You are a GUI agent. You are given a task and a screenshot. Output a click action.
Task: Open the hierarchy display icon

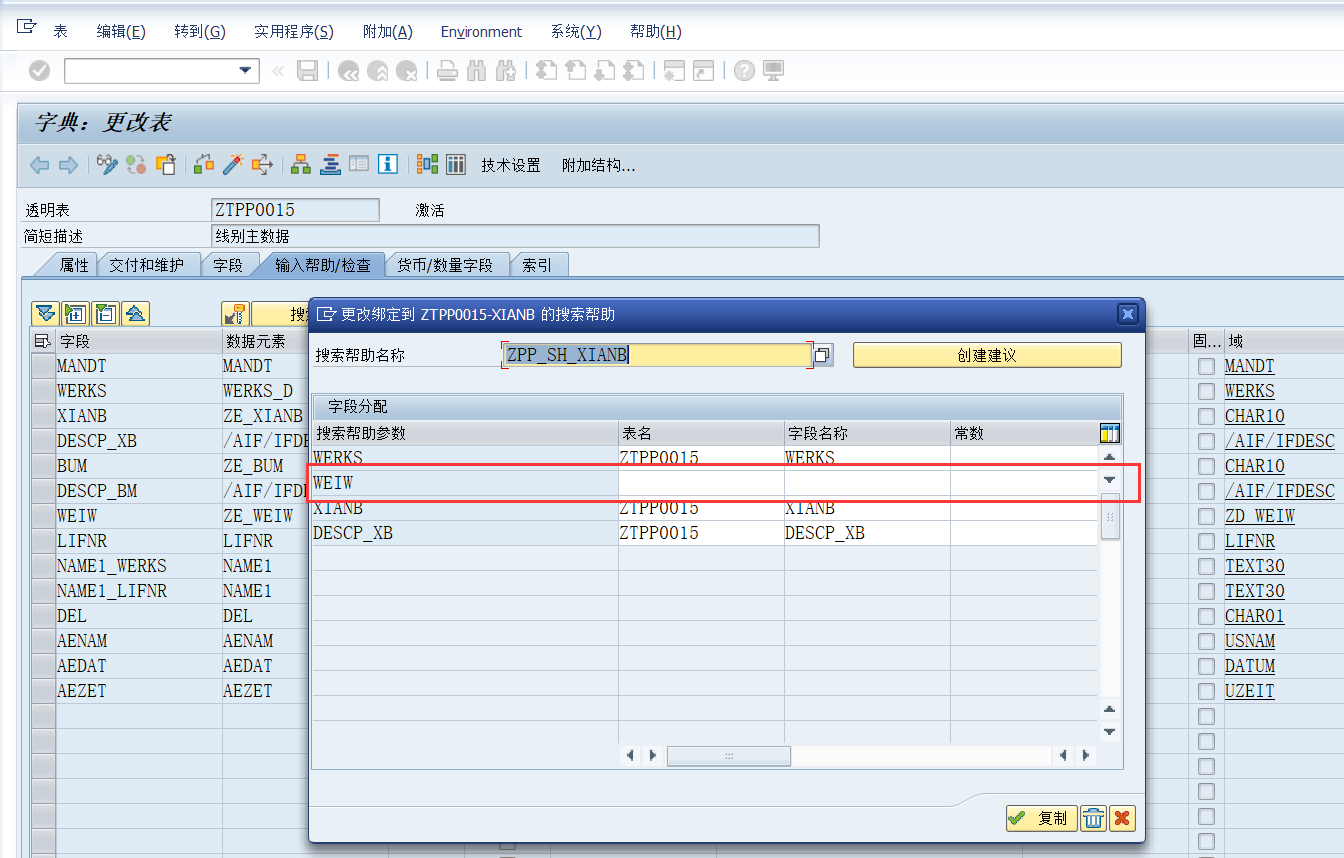pyautogui.click(x=301, y=164)
